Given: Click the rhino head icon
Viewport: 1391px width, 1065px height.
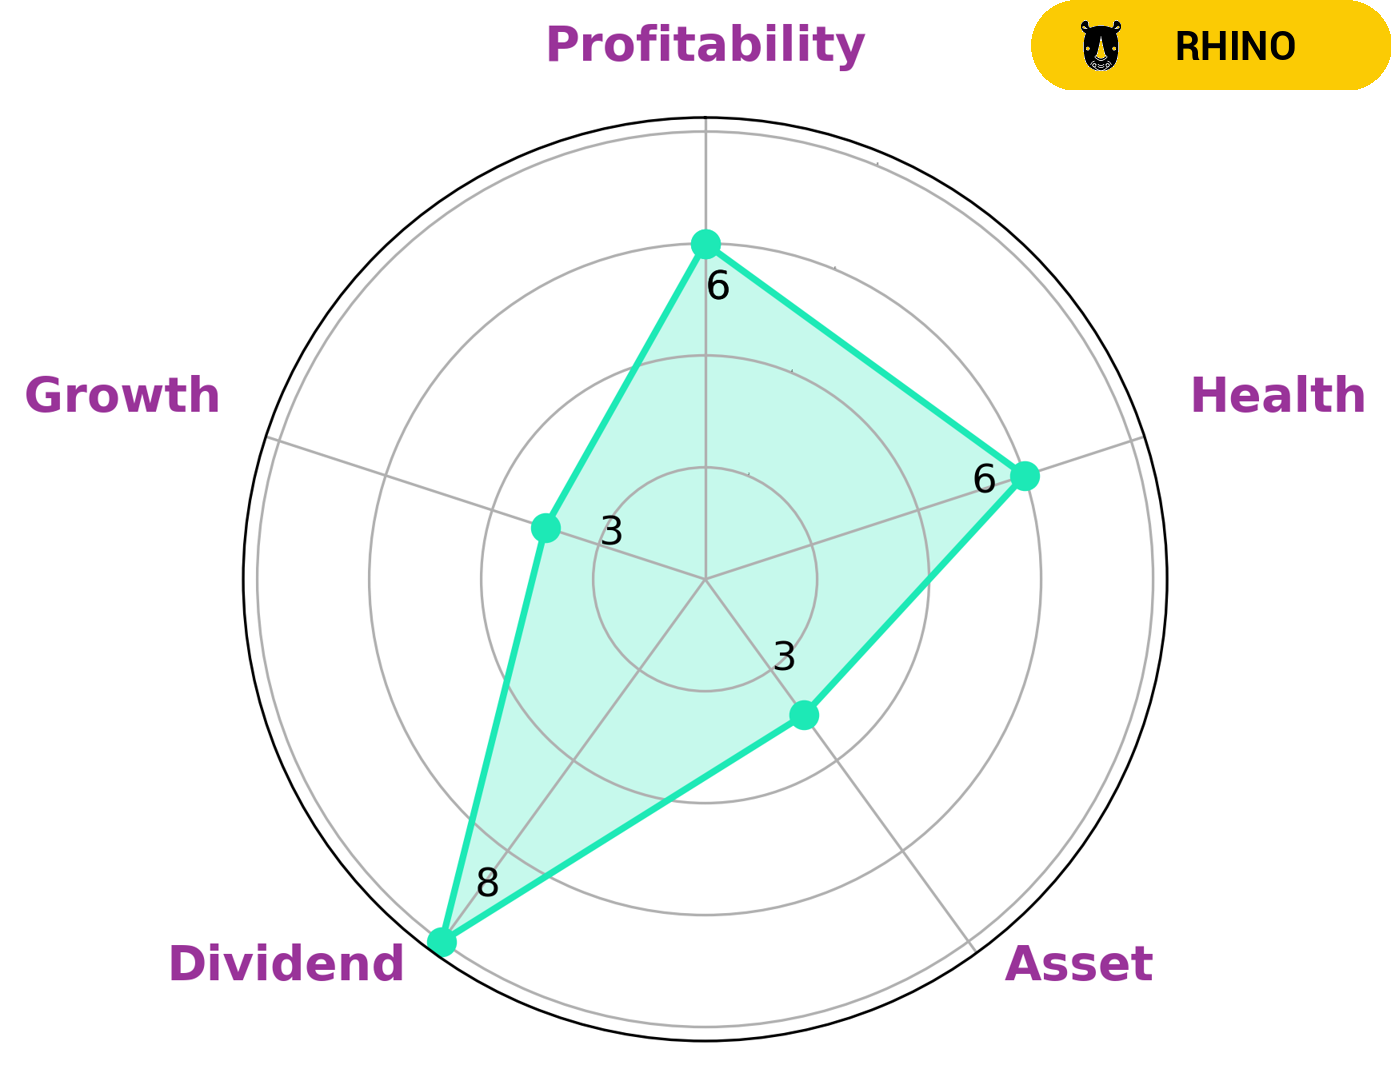Looking at the screenshot, I should (x=1101, y=47).
